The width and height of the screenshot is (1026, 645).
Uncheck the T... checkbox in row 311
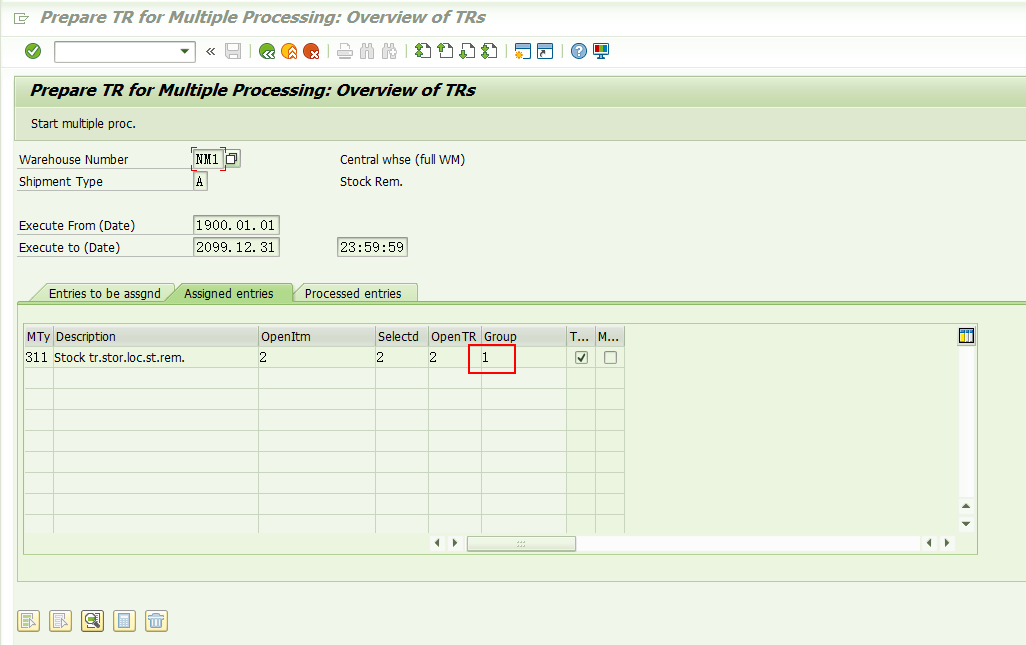coord(581,358)
